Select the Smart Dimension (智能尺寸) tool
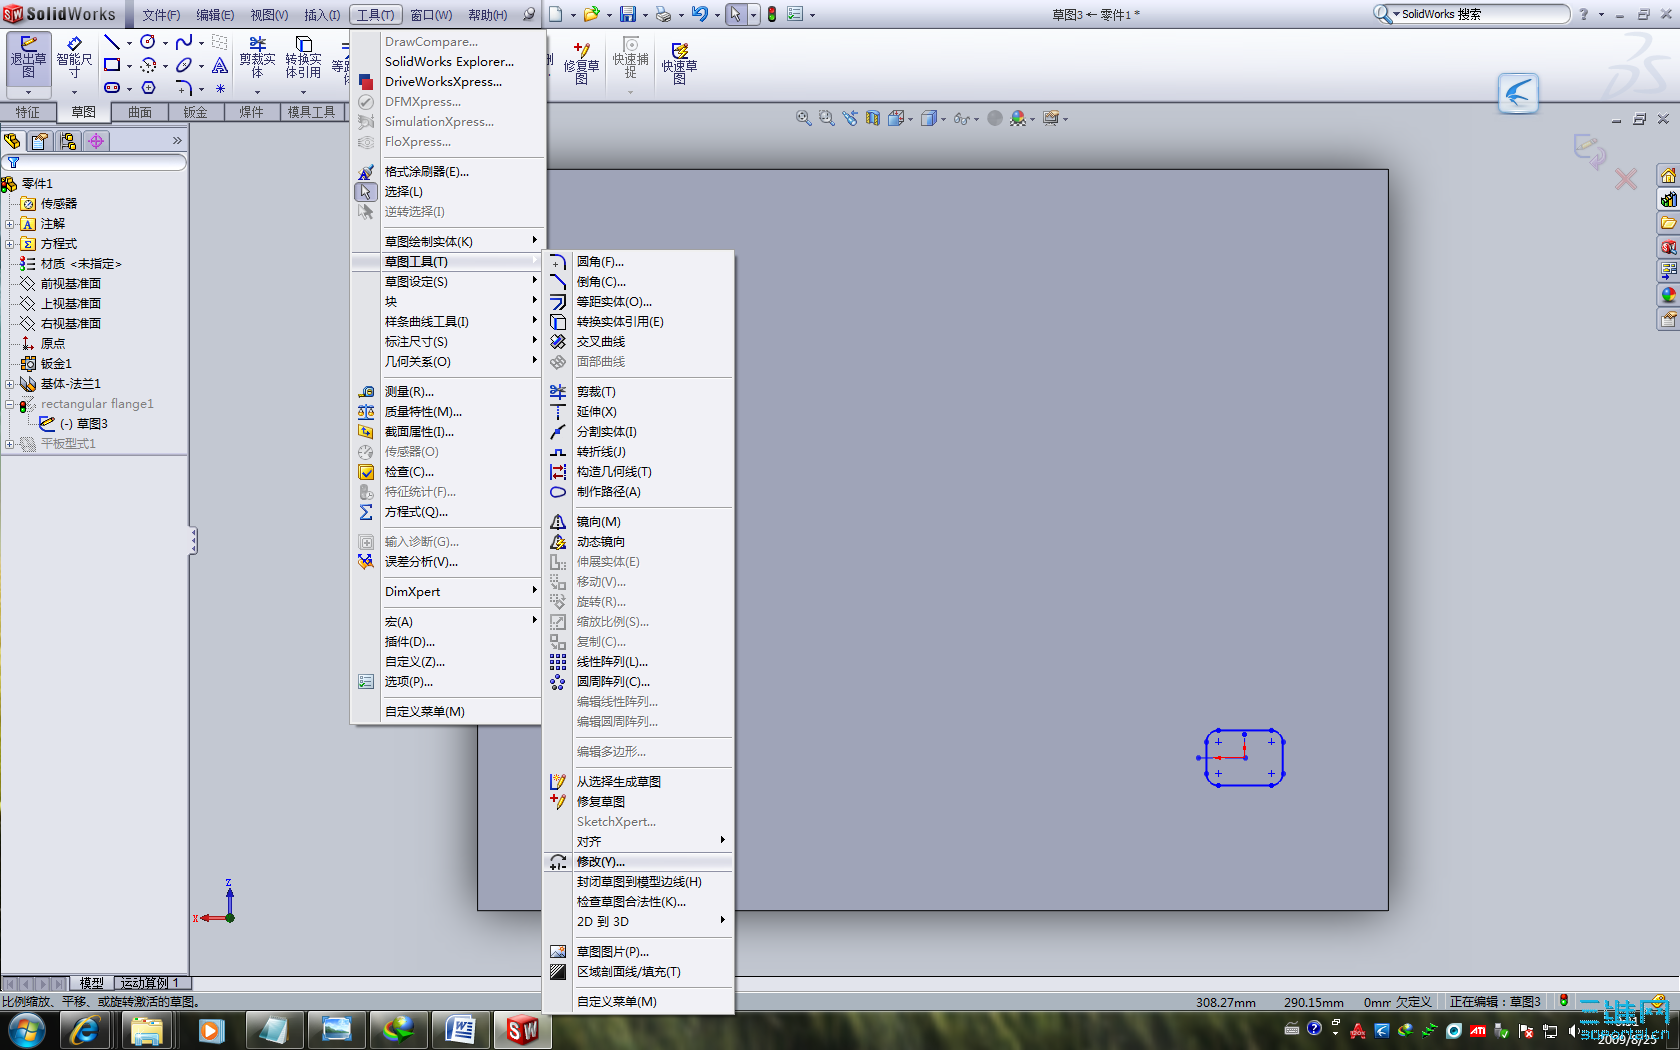This screenshot has height=1050, width=1680. coord(74,59)
